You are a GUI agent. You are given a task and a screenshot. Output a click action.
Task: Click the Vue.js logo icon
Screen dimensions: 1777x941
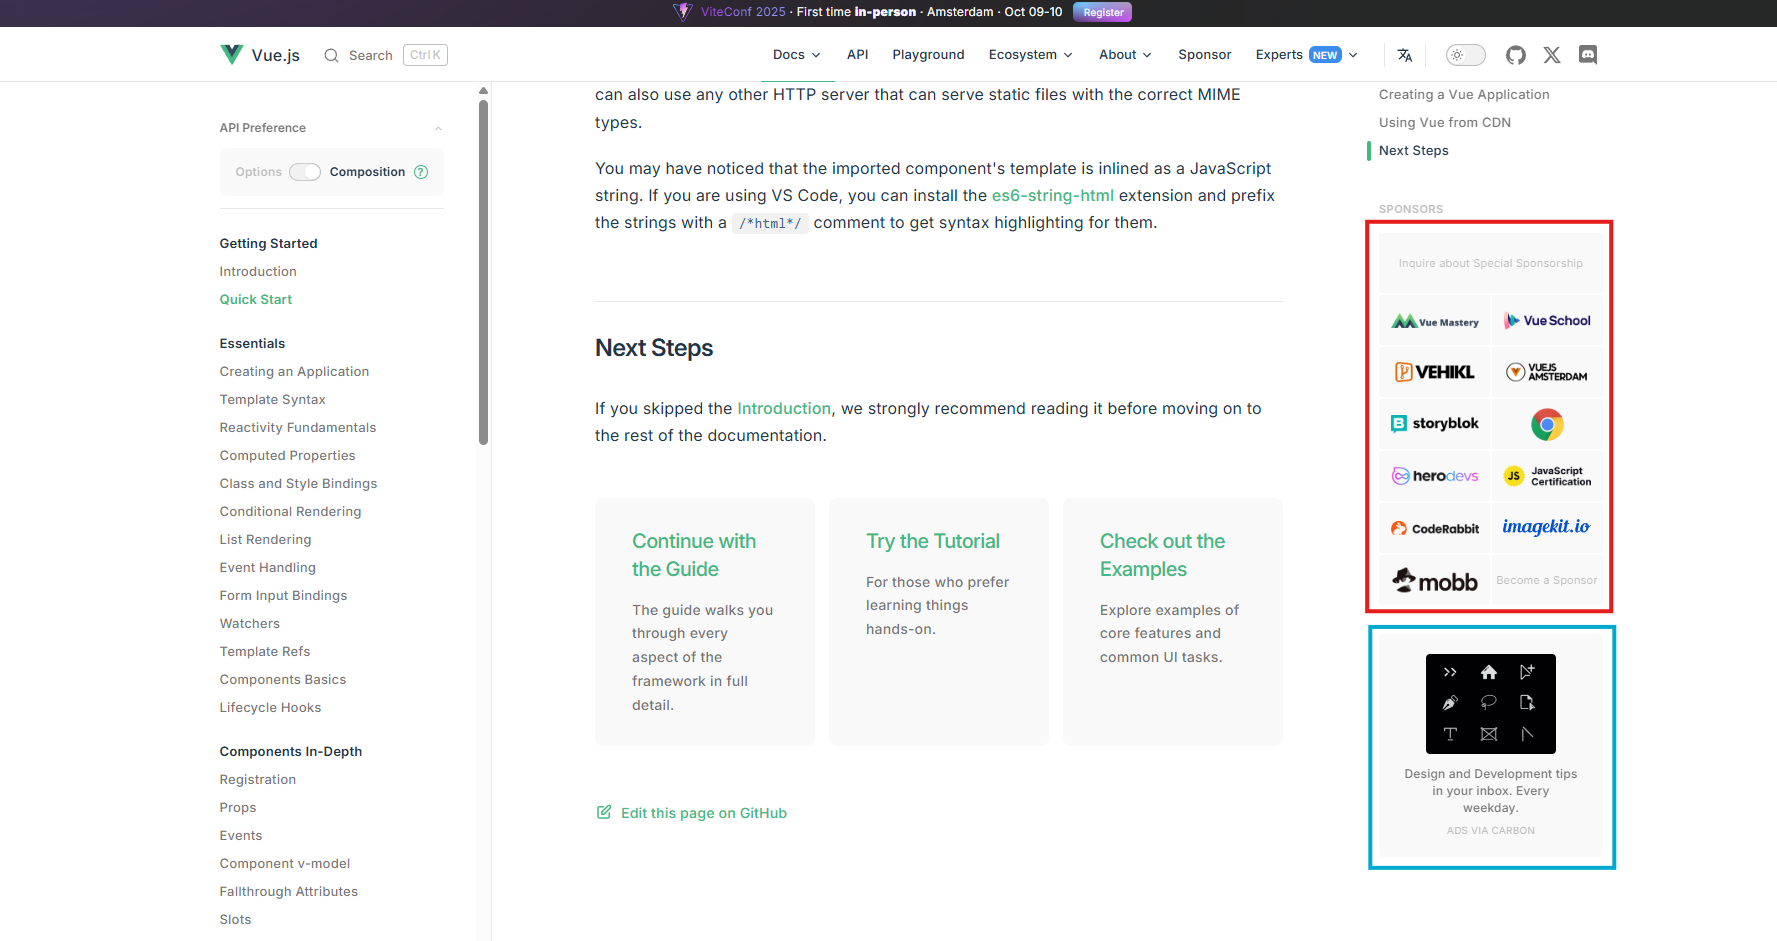[x=232, y=54]
